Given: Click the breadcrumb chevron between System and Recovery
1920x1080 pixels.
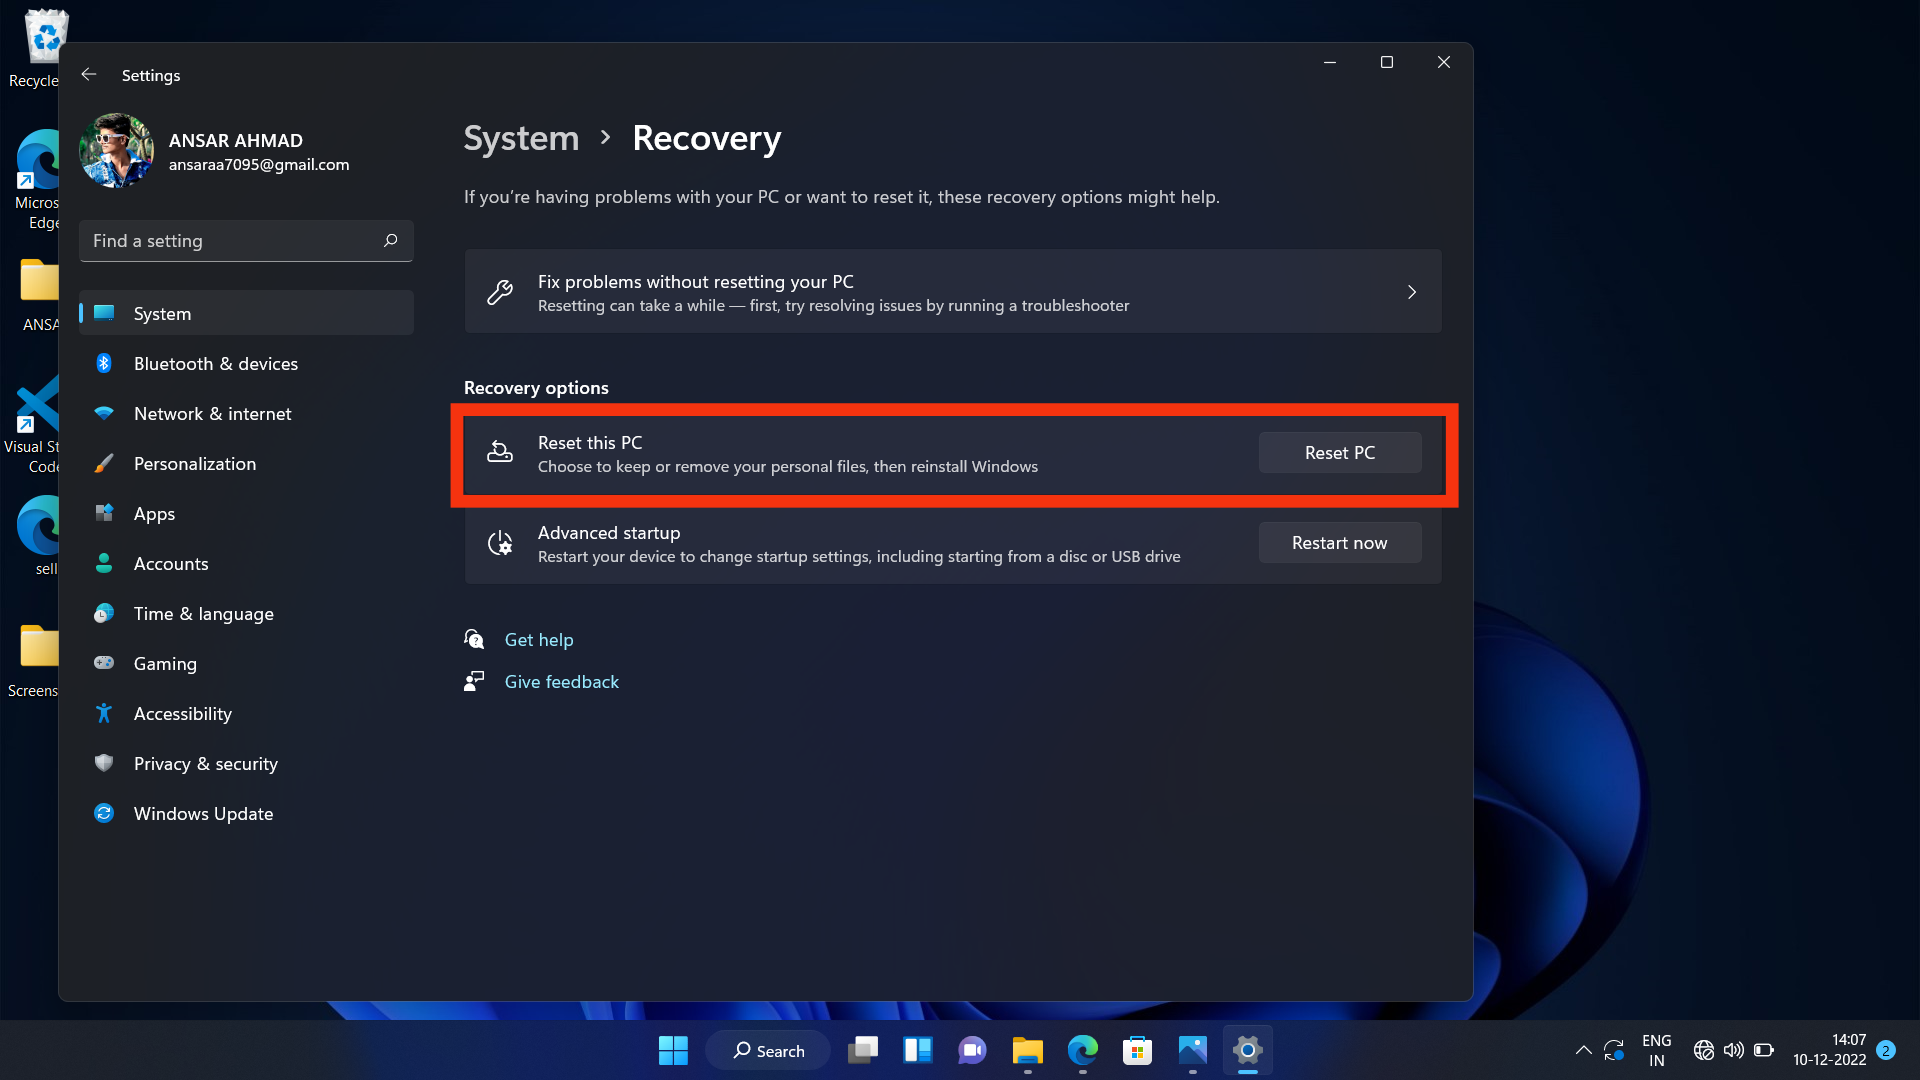Looking at the screenshot, I should pos(605,139).
